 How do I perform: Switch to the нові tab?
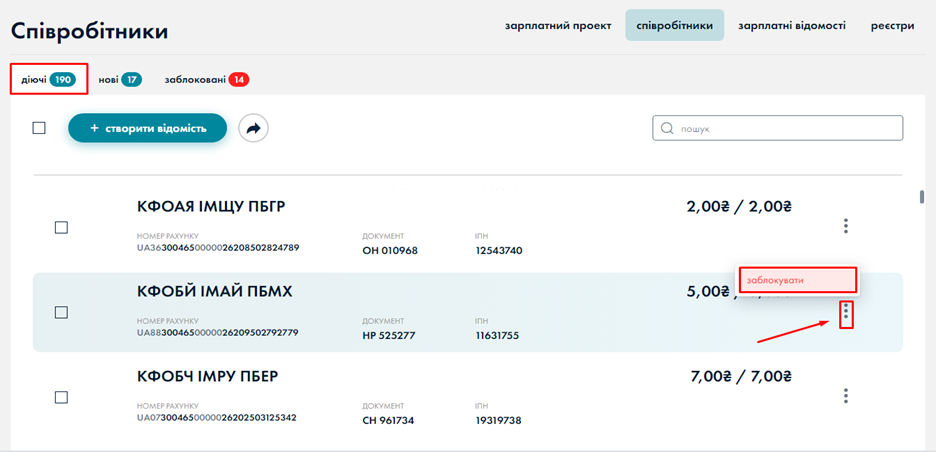(x=119, y=79)
